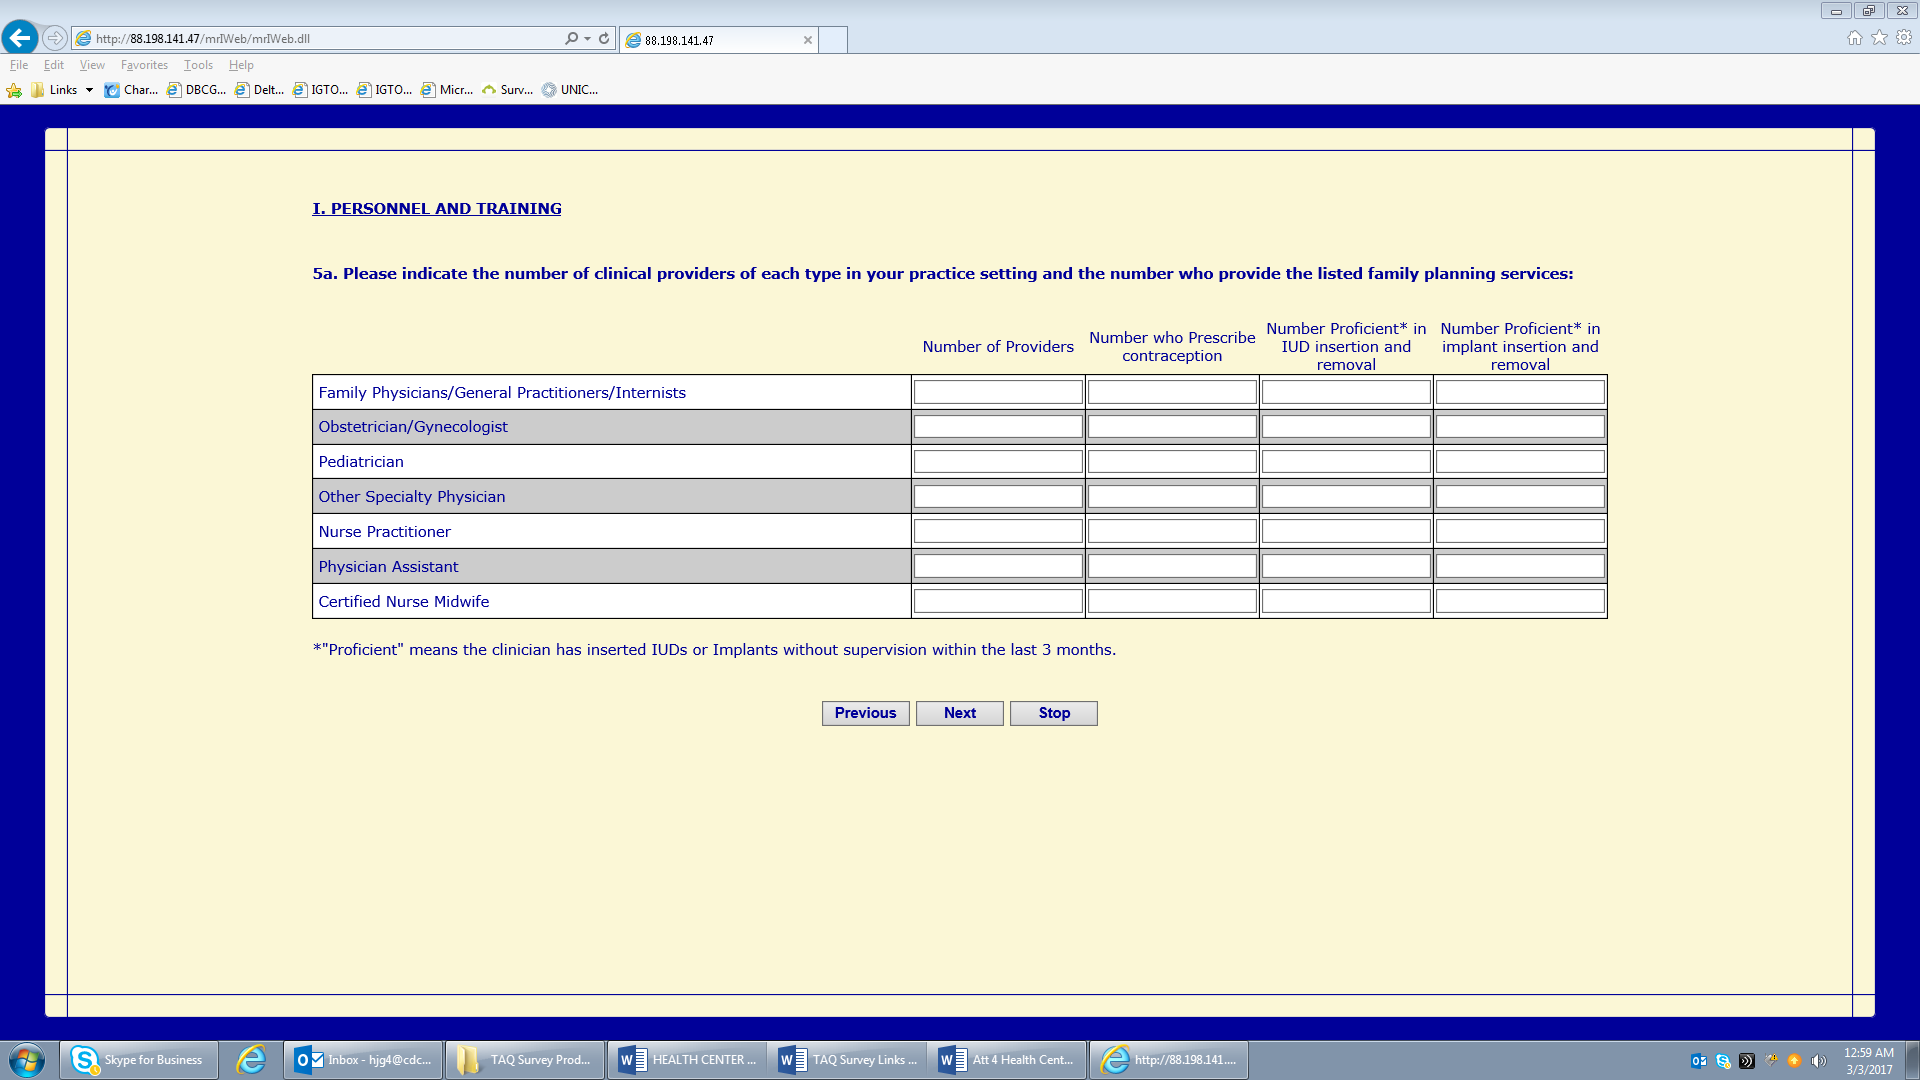
Task: Close the 88.198.141.47 browser tab
Action: tap(807, 40)
